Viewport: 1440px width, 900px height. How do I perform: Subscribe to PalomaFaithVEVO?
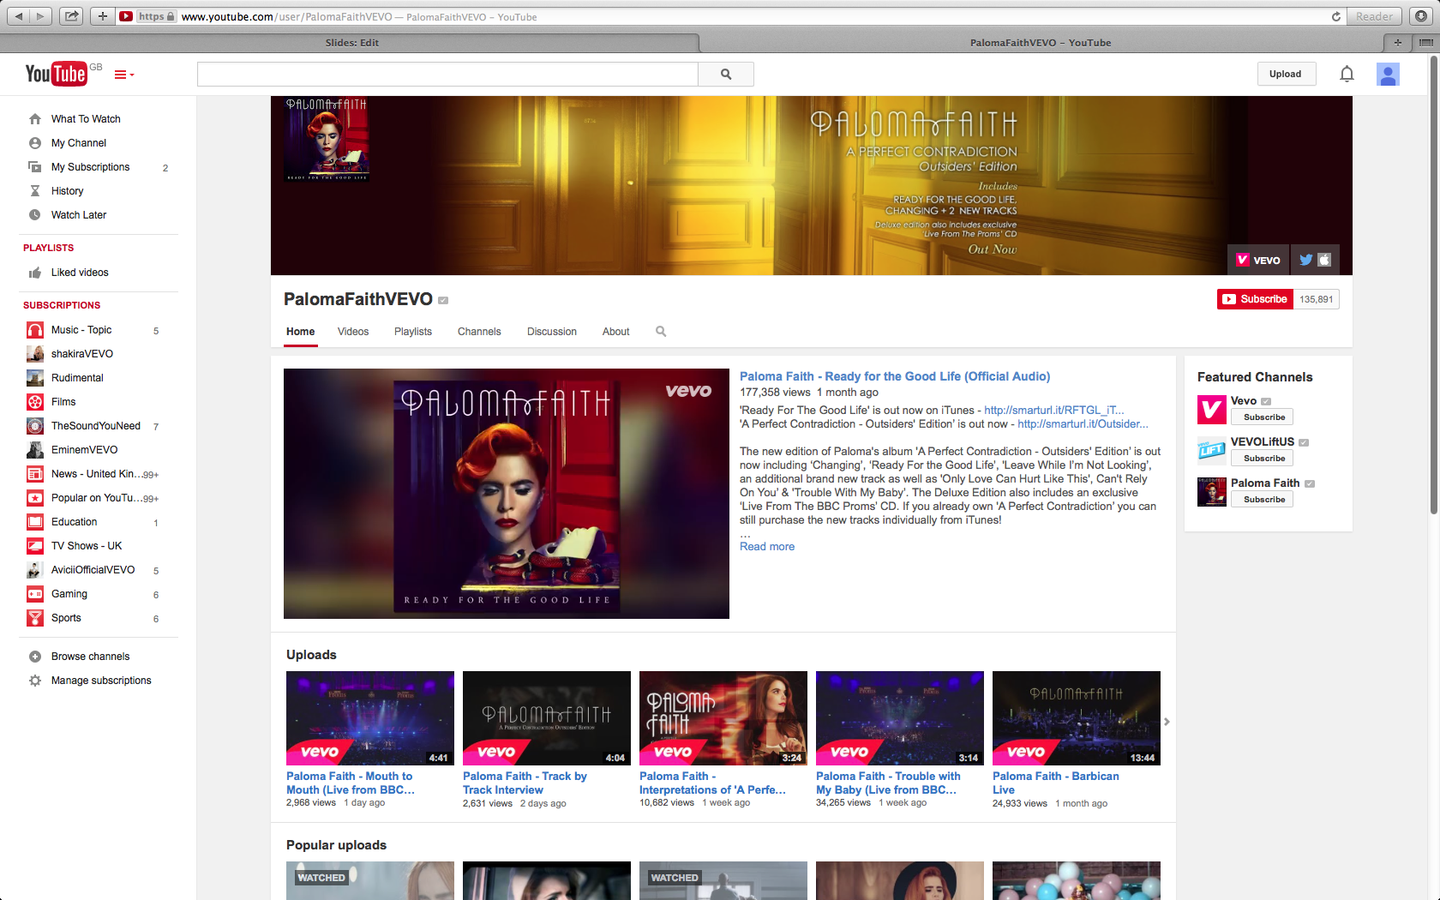(x=1254, y=299)
